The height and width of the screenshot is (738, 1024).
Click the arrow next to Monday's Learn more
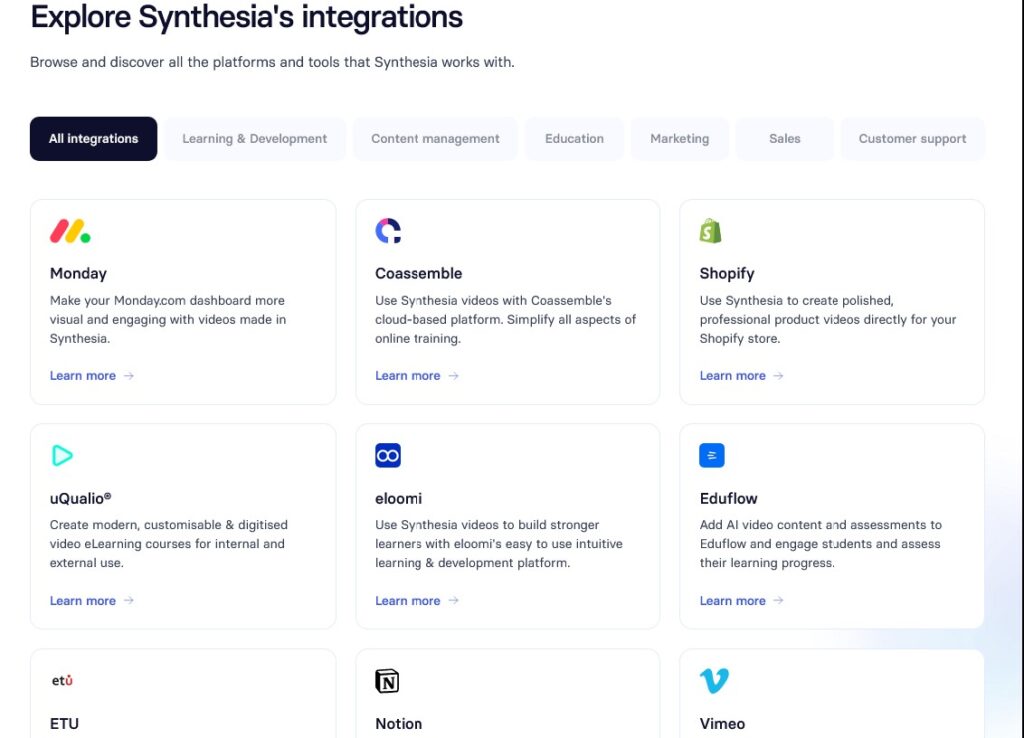point(129,376)
